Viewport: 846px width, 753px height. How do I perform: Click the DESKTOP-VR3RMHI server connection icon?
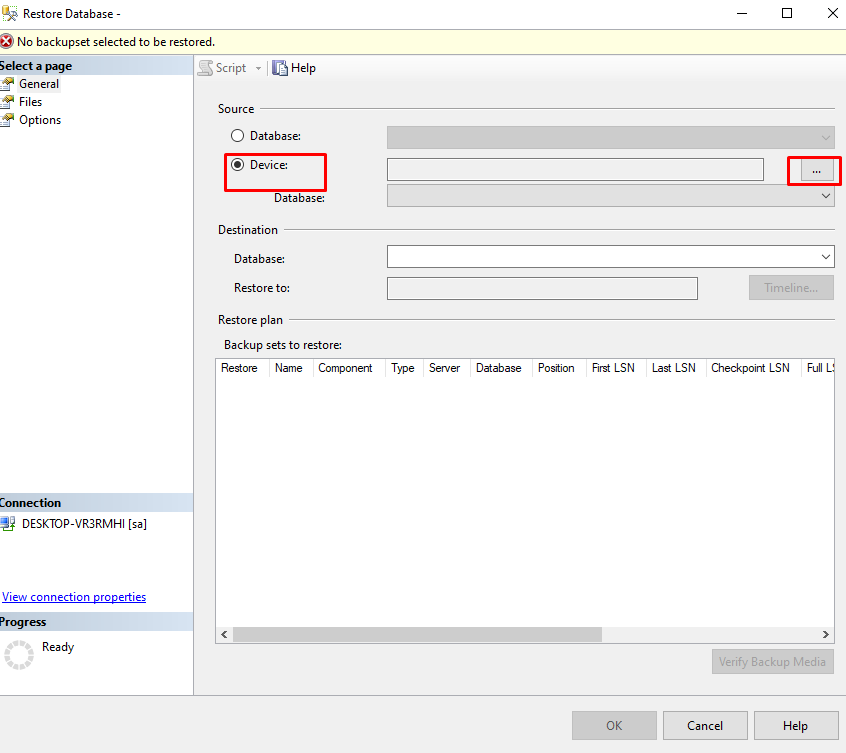8,524
